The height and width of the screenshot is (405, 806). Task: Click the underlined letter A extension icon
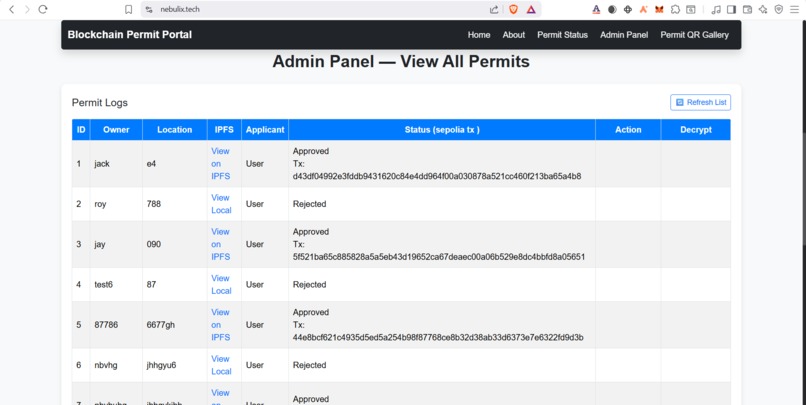point(596,9)
